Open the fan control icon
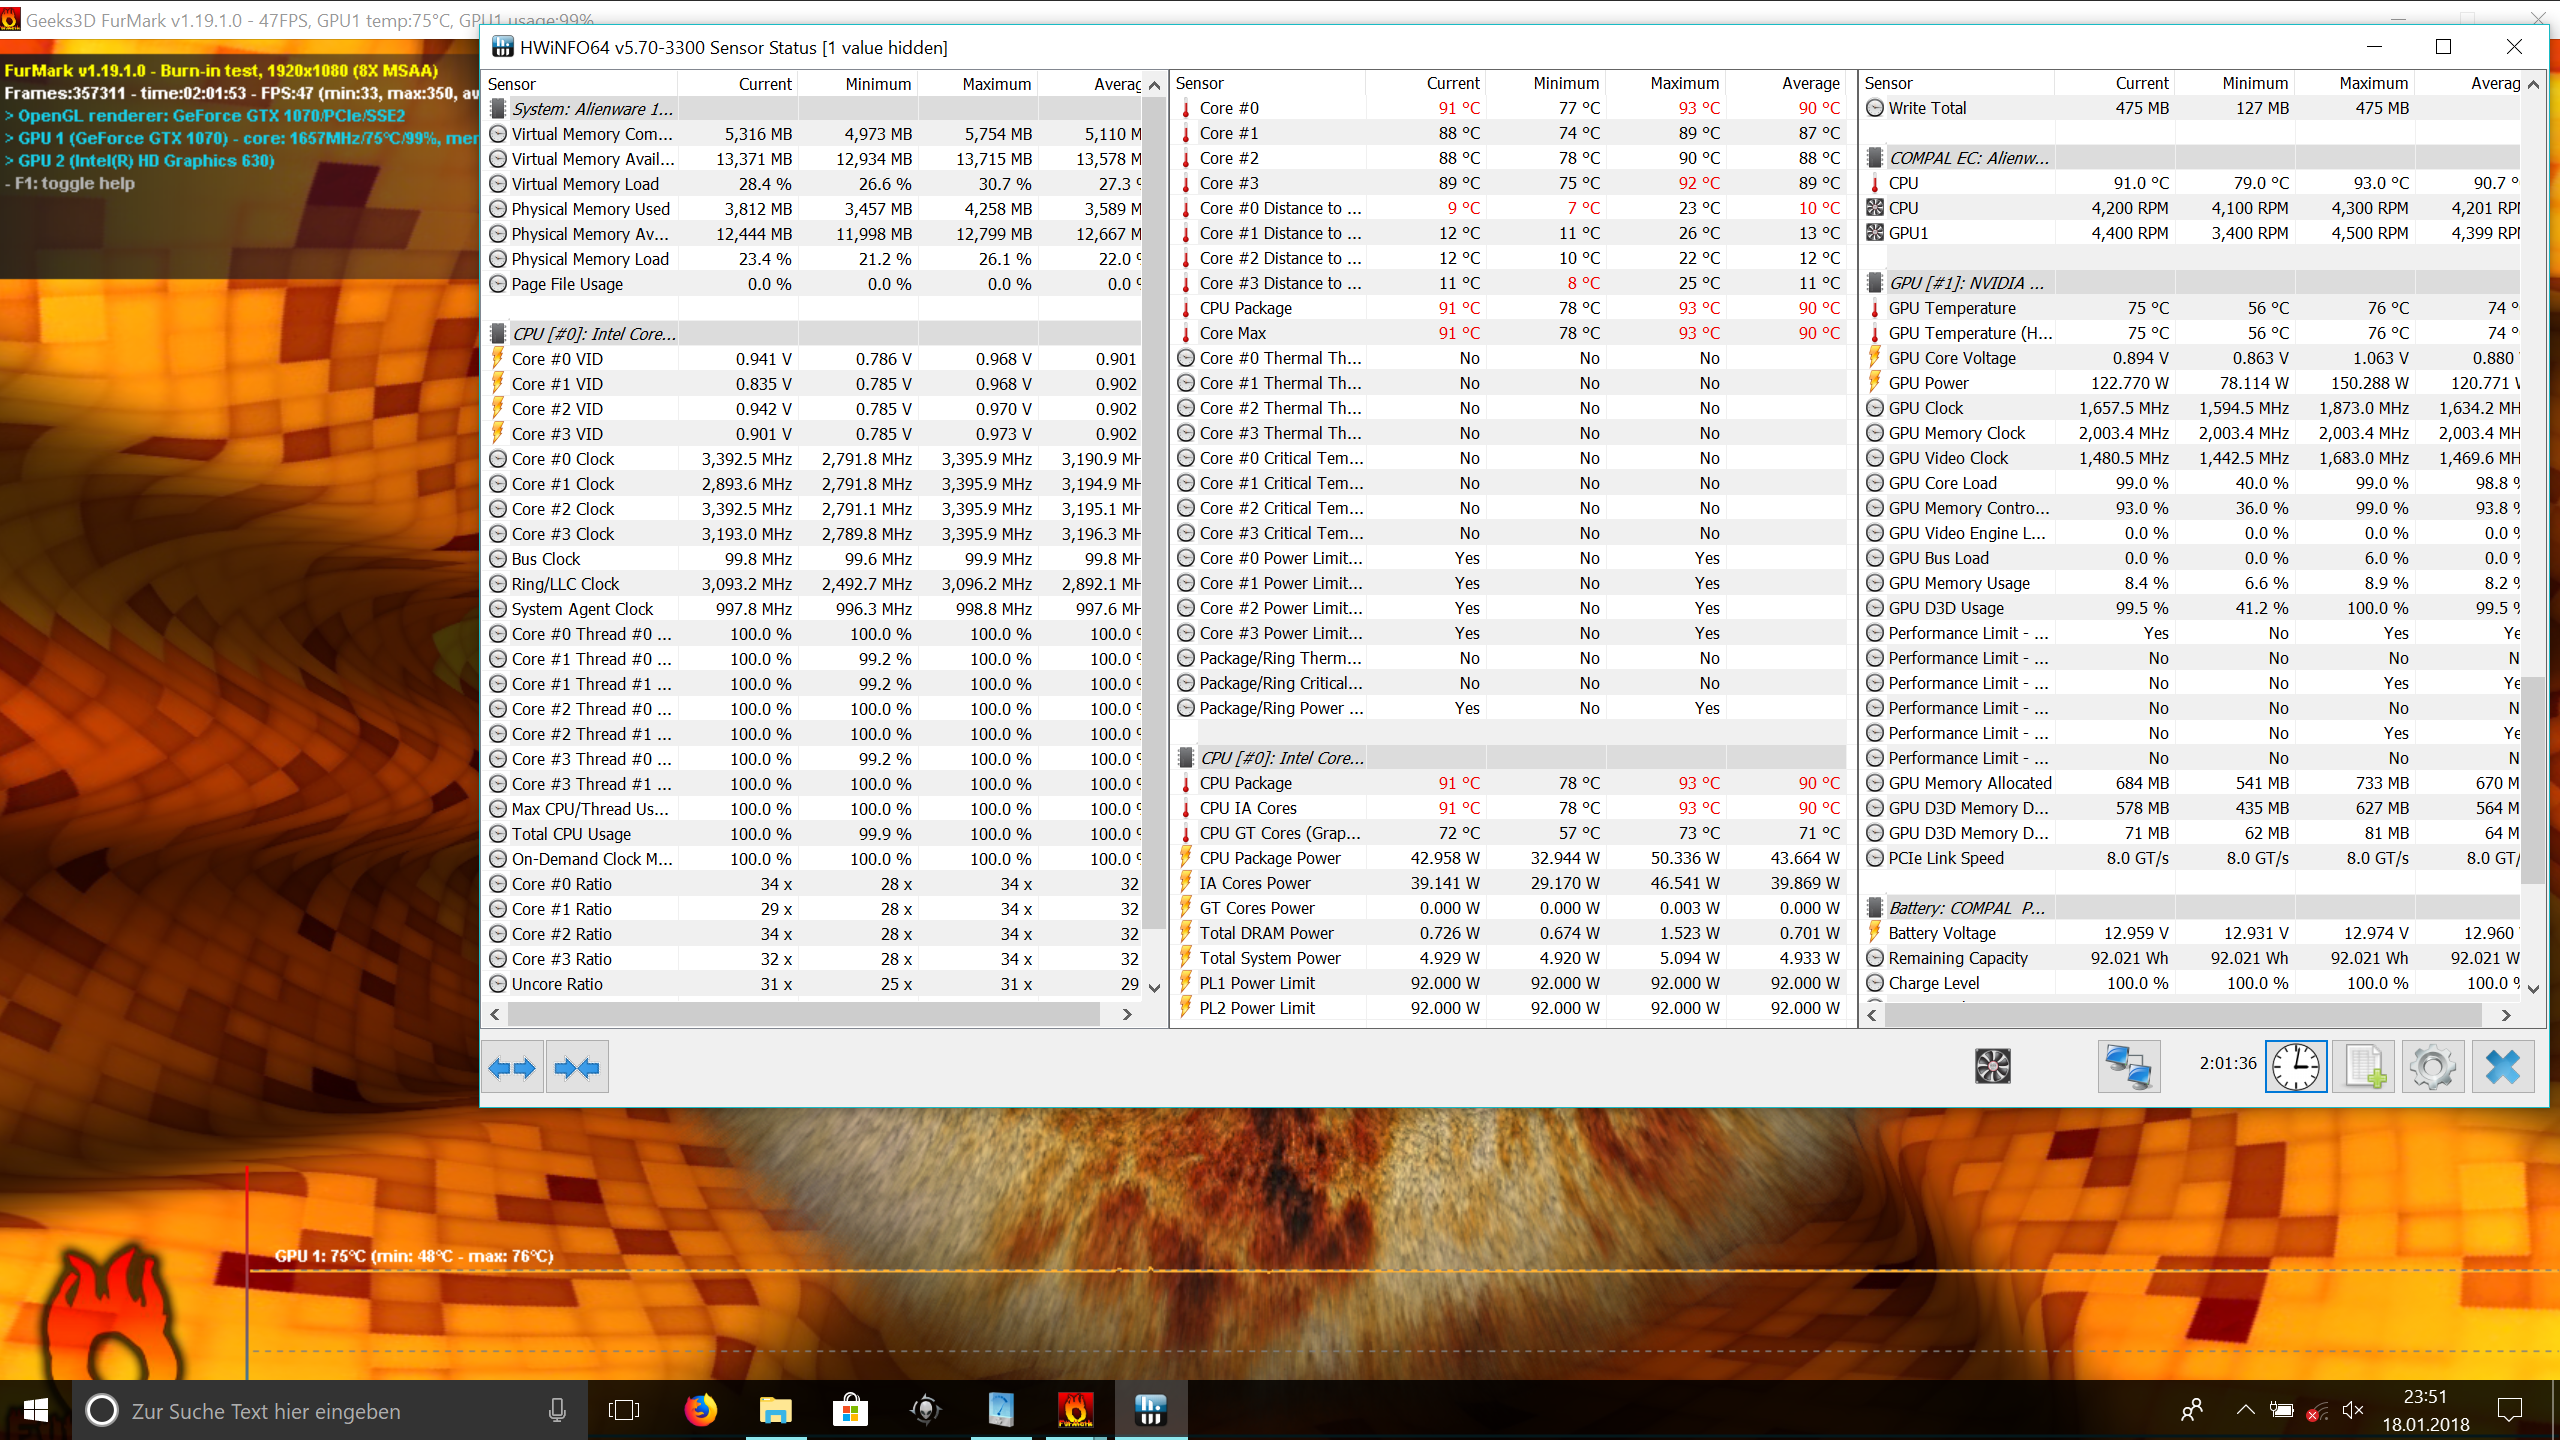Viewport: 2560px width, 1440px height. [1992, 1067]
